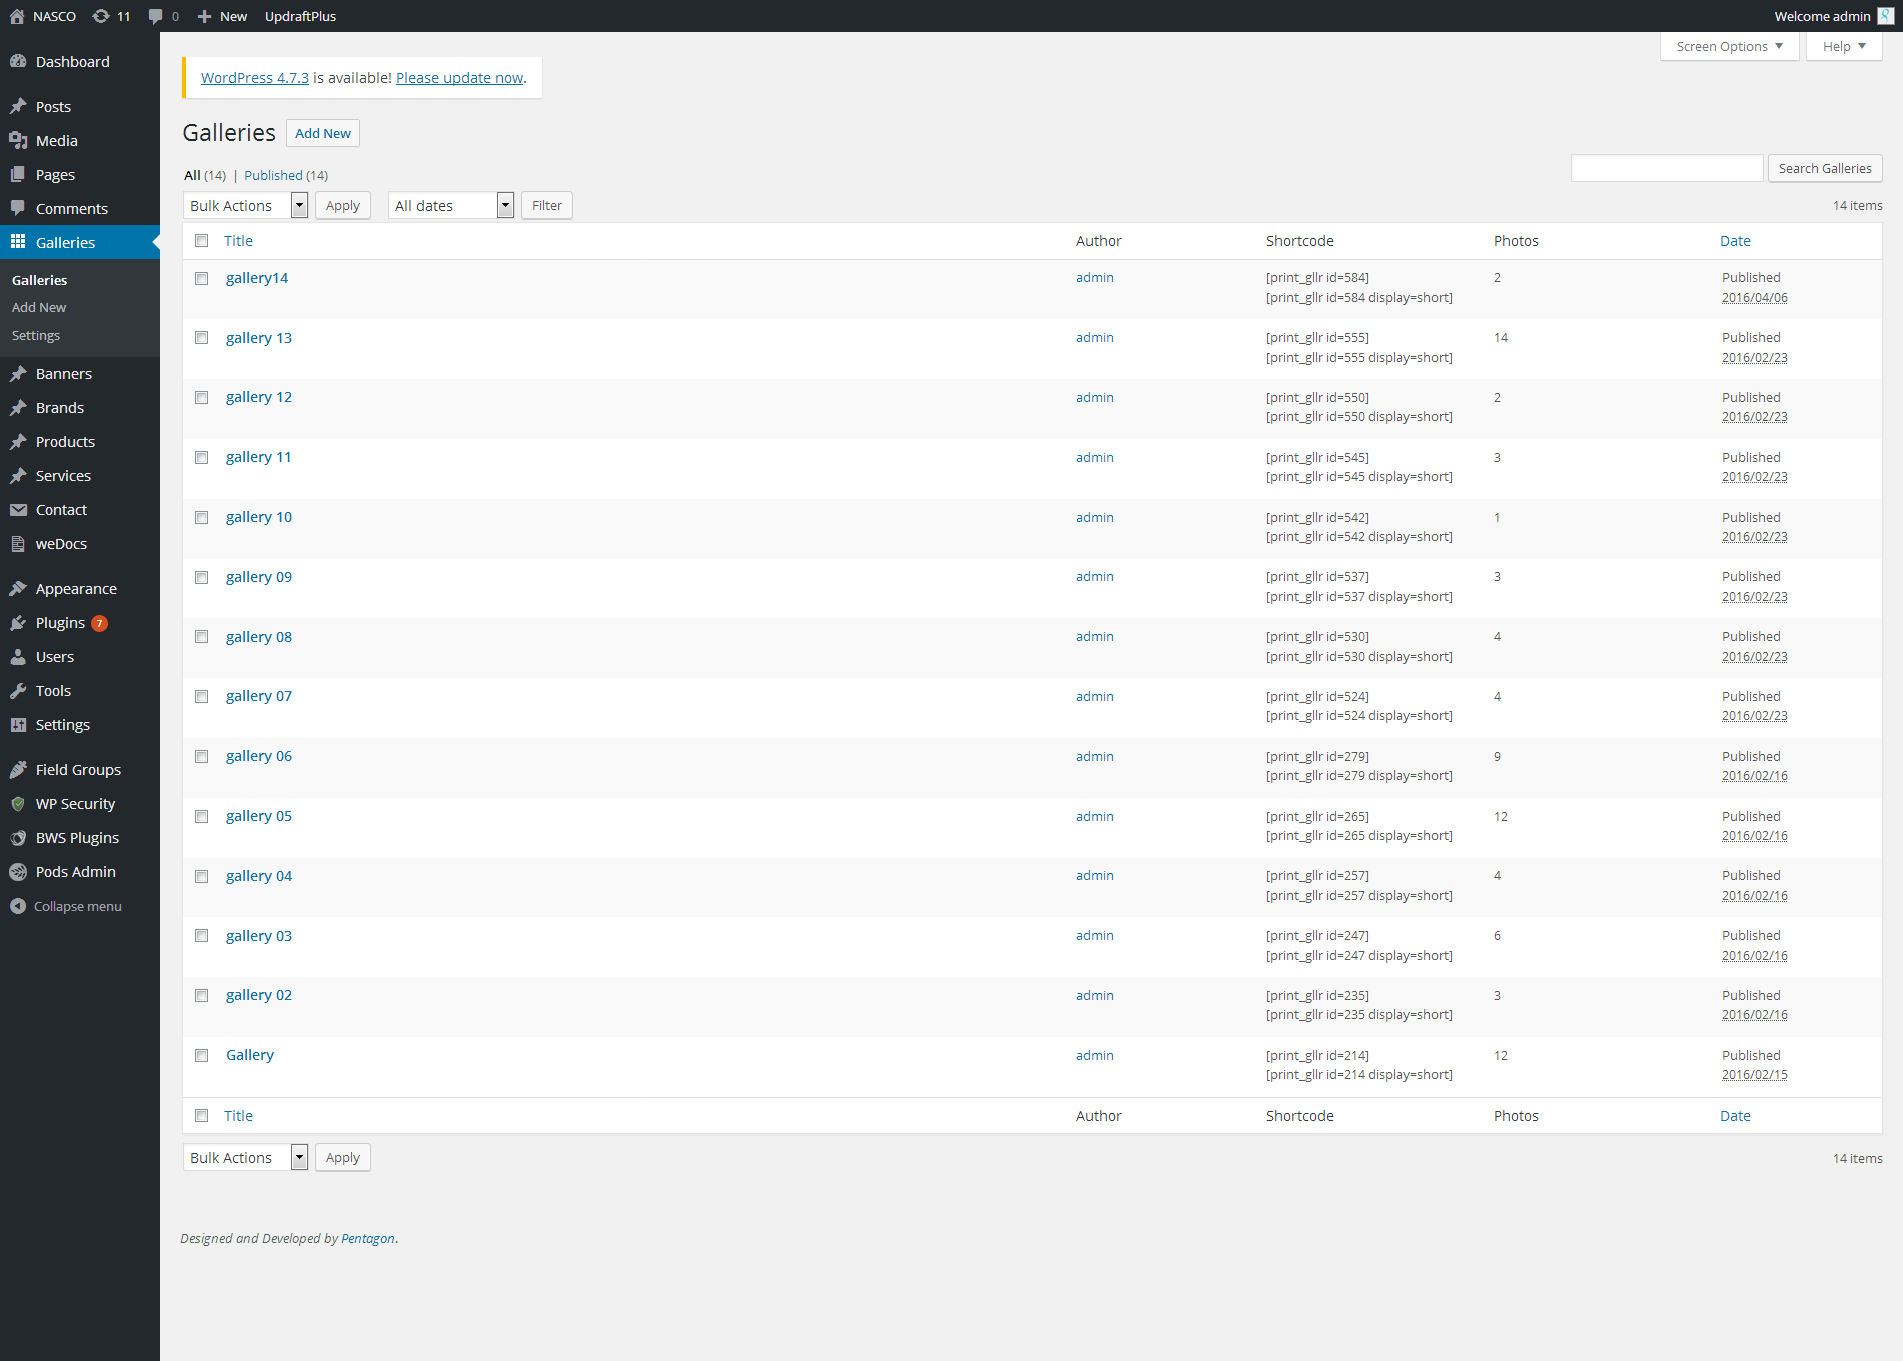Switch to the Published galleries view
This screenshot has width=1903, height=1361.
pos(273,176)
